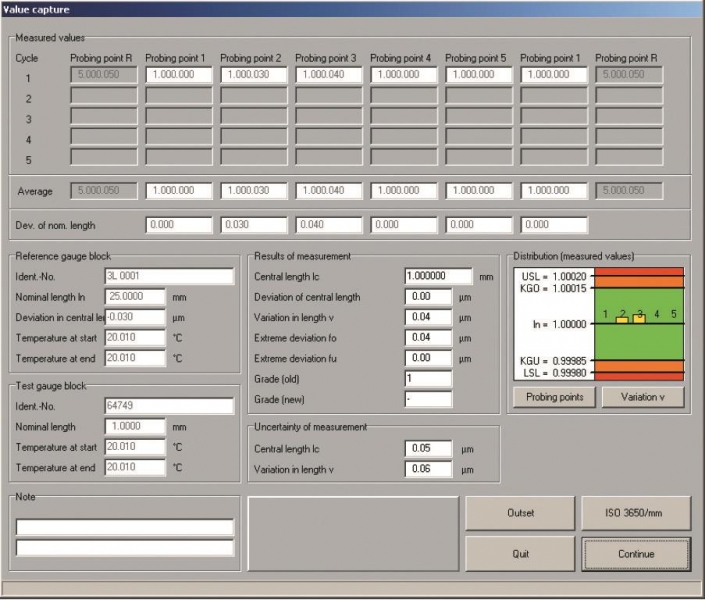This screenshot has height=600, width=705.
Task: Click the 0.030 deviation of nominal length field
Action: click(254, 225)
